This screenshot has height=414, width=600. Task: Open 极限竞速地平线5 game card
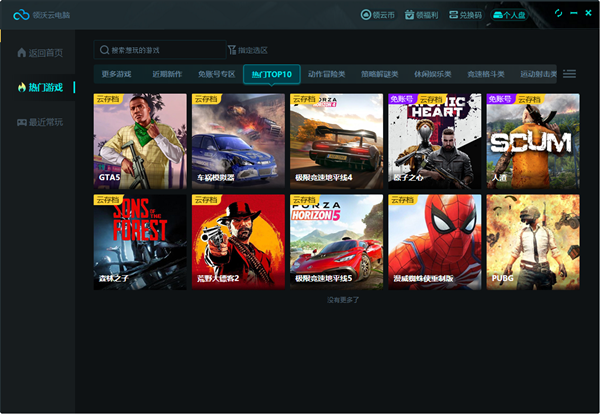click(336, 242)
